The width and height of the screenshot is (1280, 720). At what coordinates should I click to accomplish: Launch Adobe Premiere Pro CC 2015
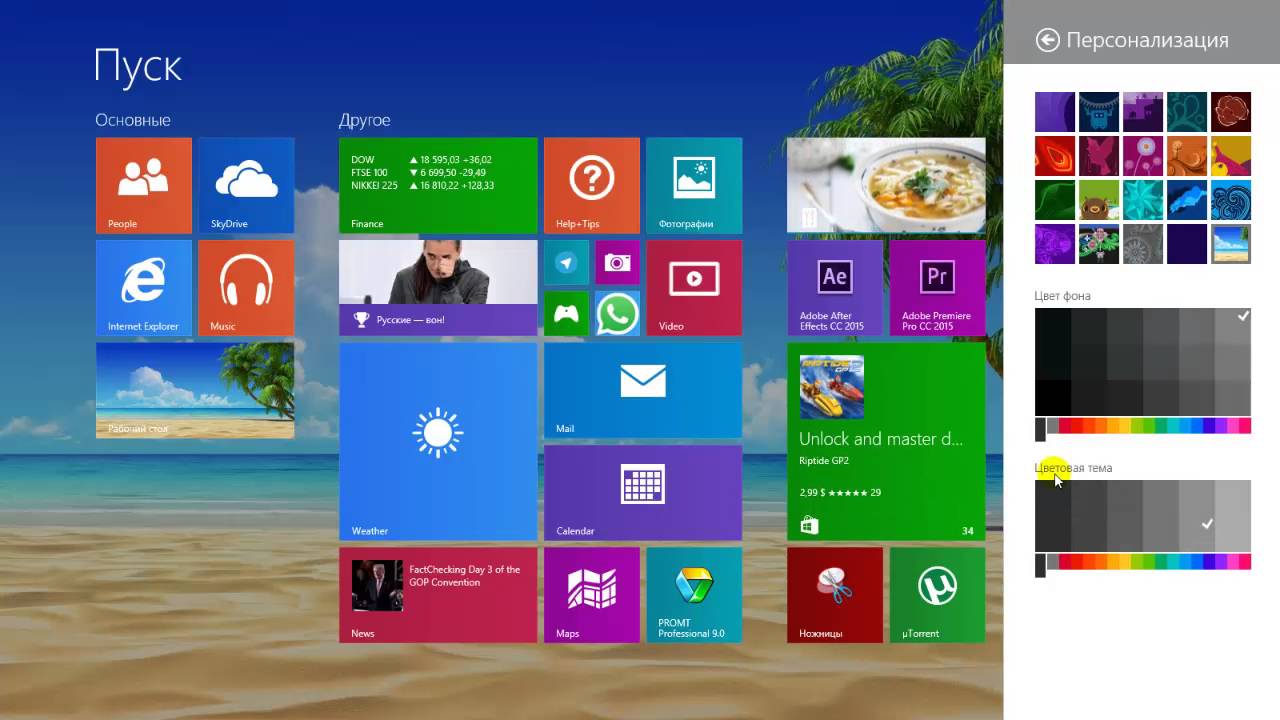pos(937,288)
